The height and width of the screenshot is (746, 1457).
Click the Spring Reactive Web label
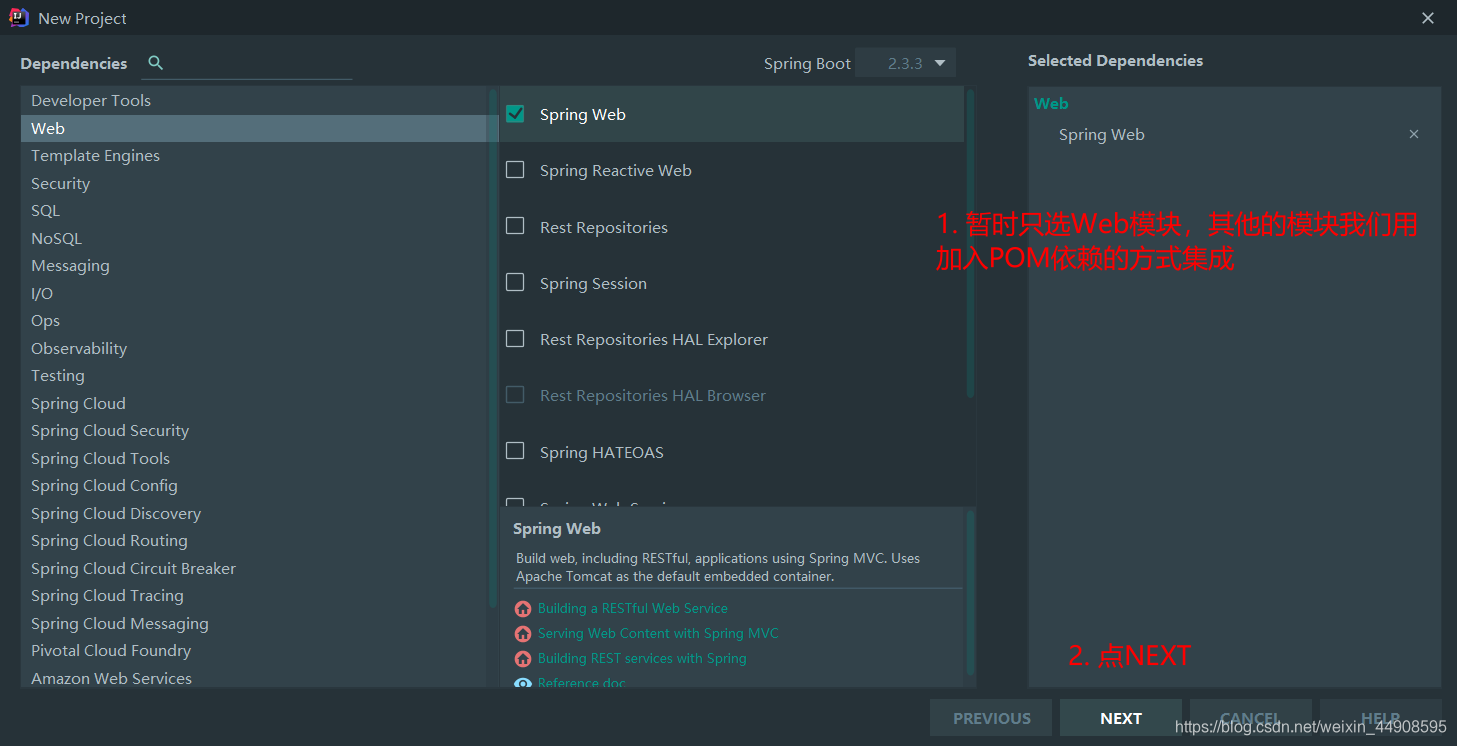(x=616, y=170)
